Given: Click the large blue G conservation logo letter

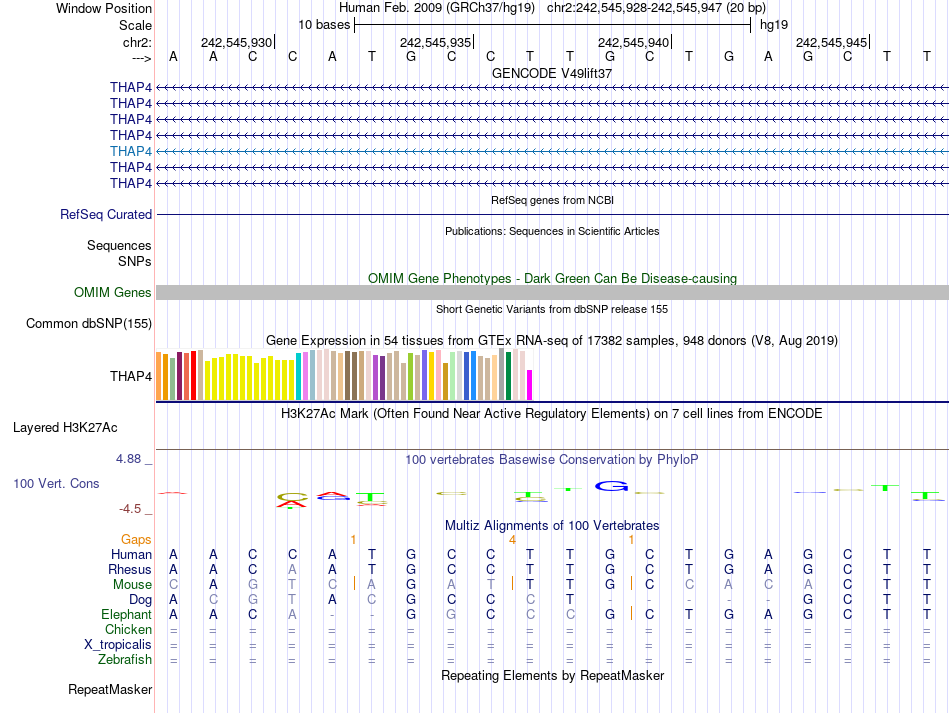Looking at the screenshot, I should (610, 487).
